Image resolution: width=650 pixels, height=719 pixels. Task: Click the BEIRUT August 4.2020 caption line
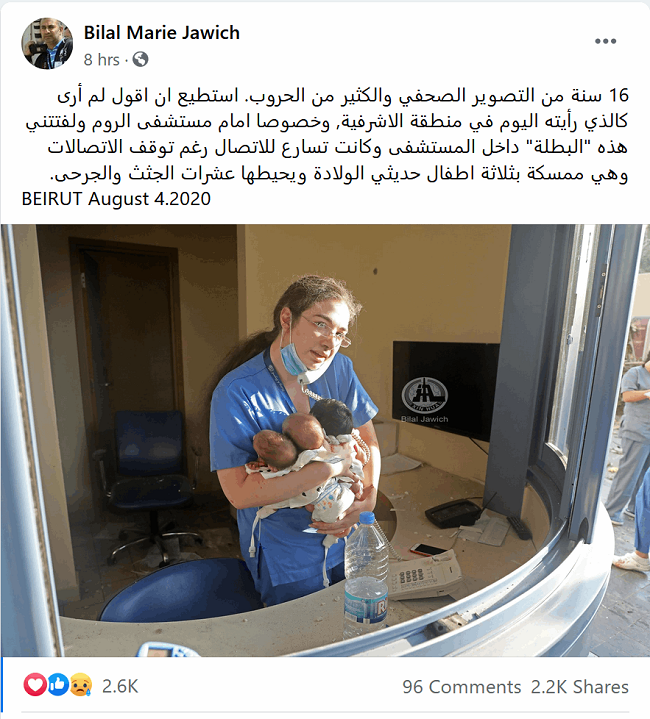[x=116, y=199]
